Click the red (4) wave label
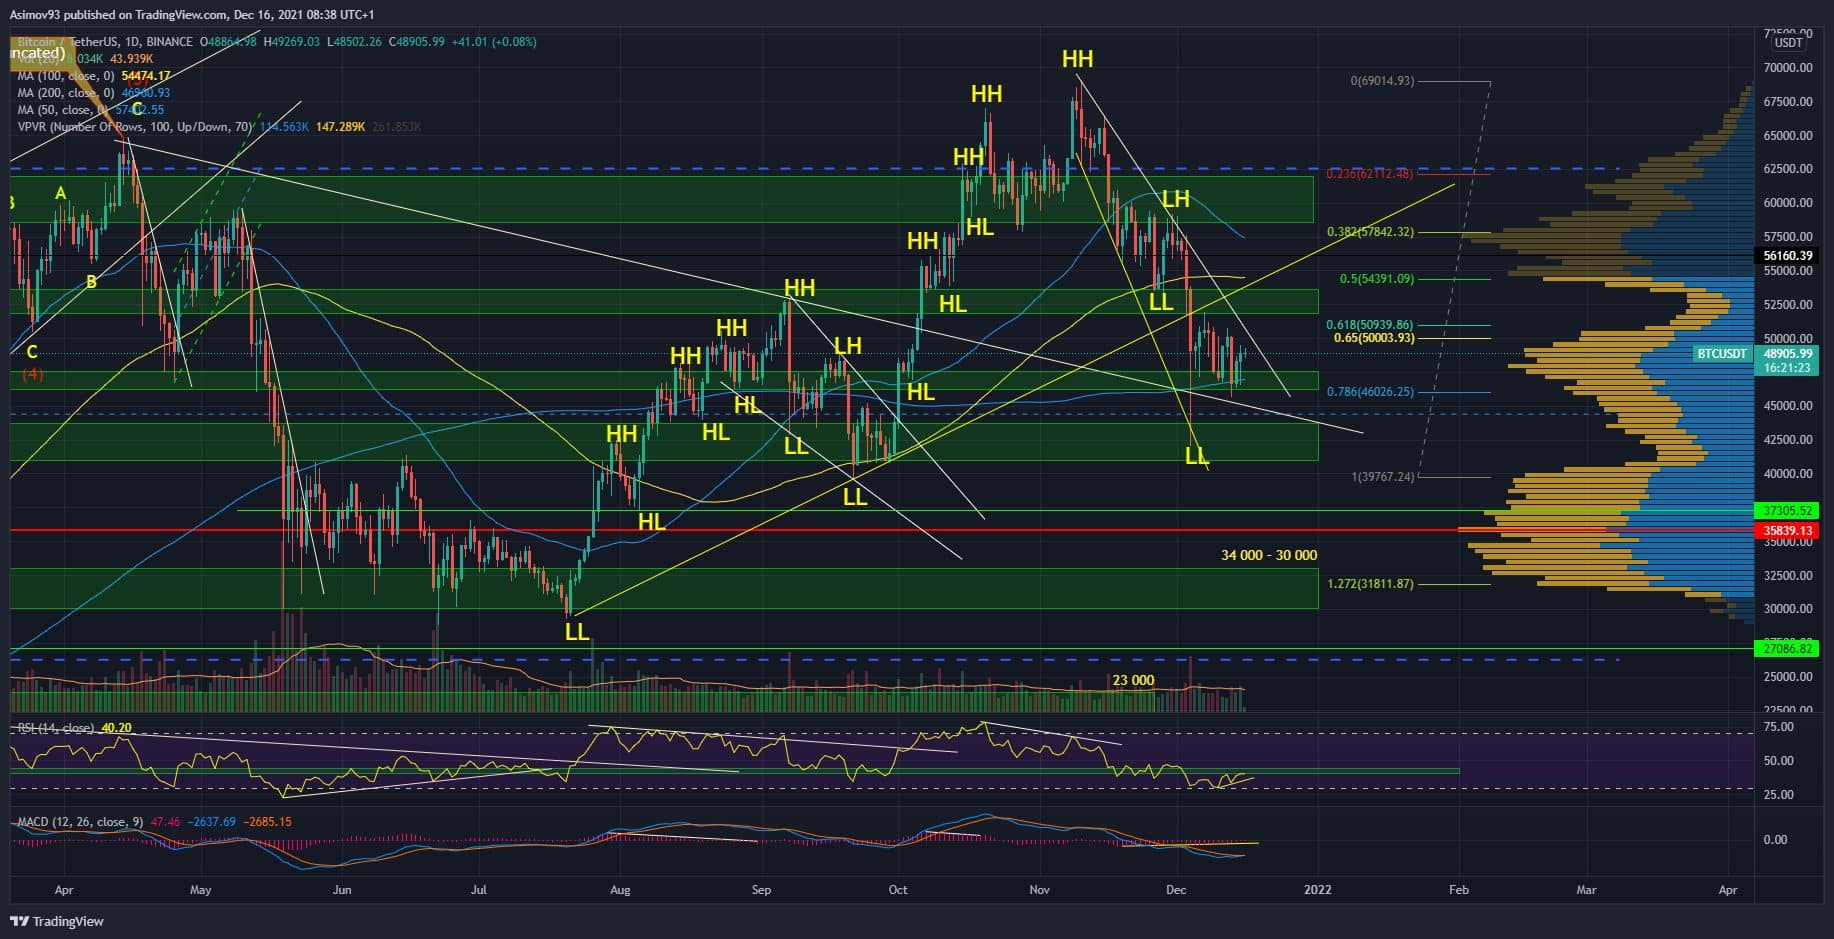 coord(32,375)
